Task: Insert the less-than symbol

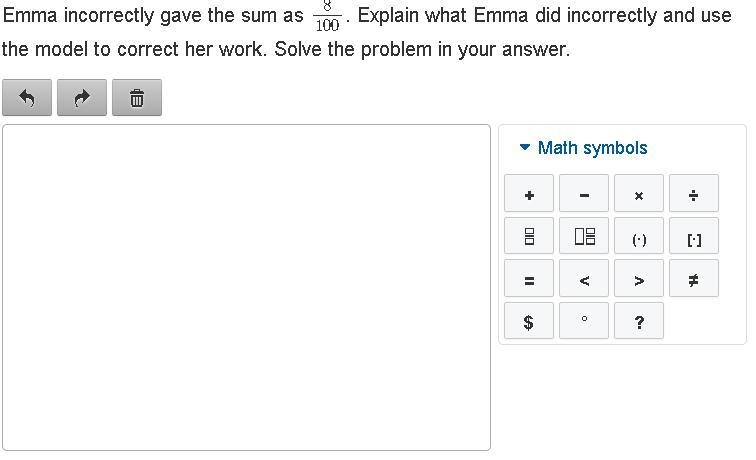Action: pos(584,278)
